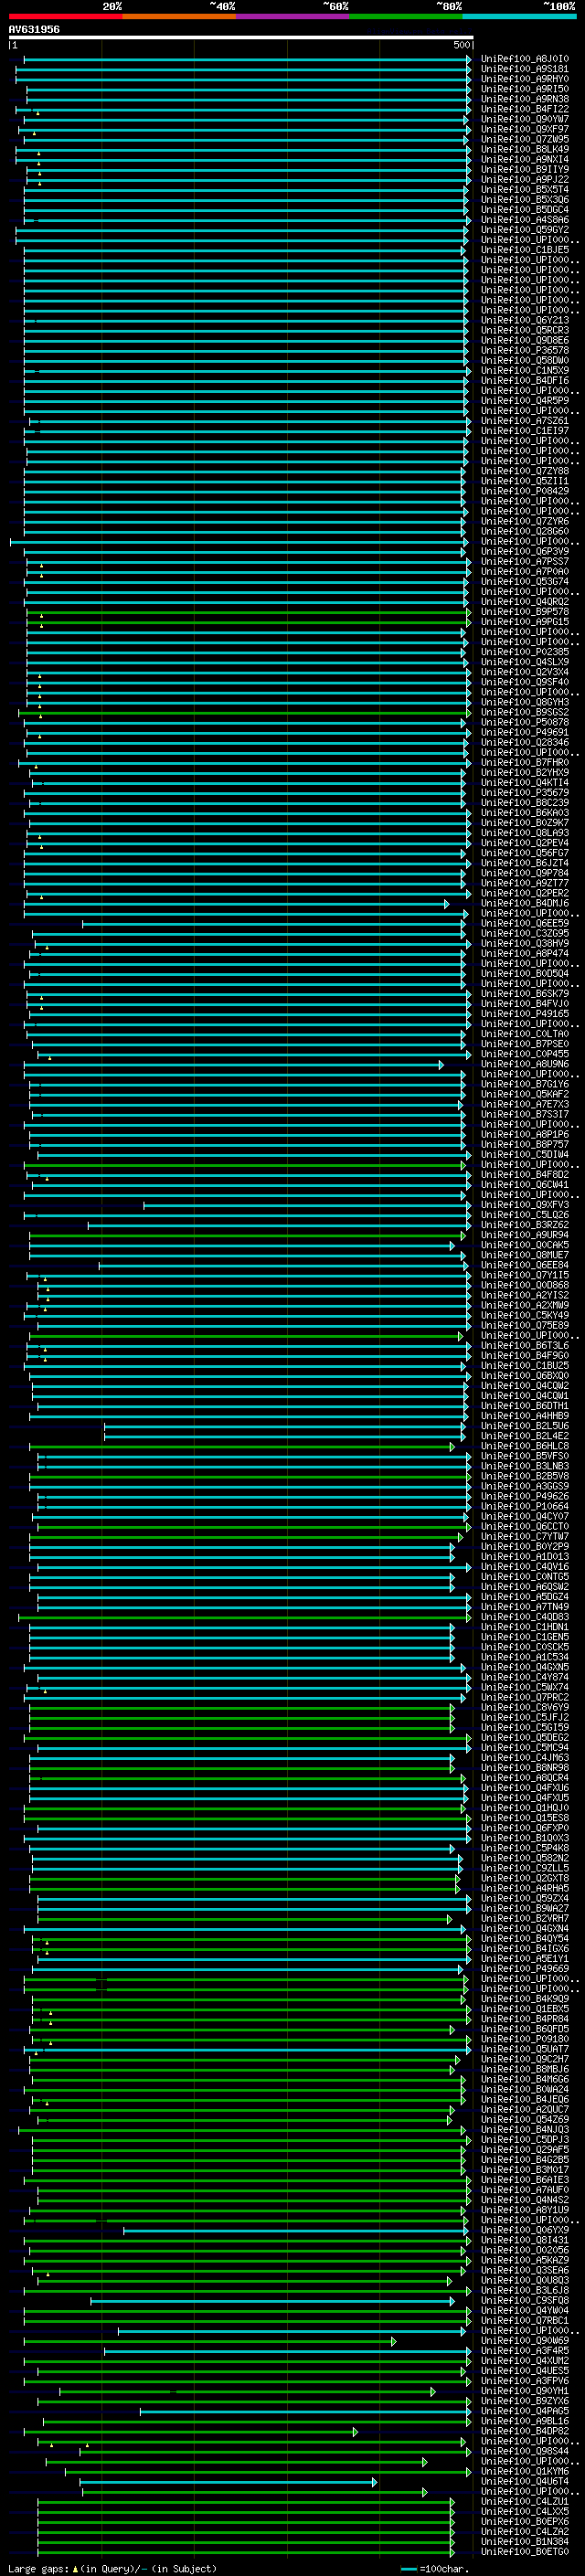
Task: Click the purple ~60% identity legend bar
Action: (292, 16)
